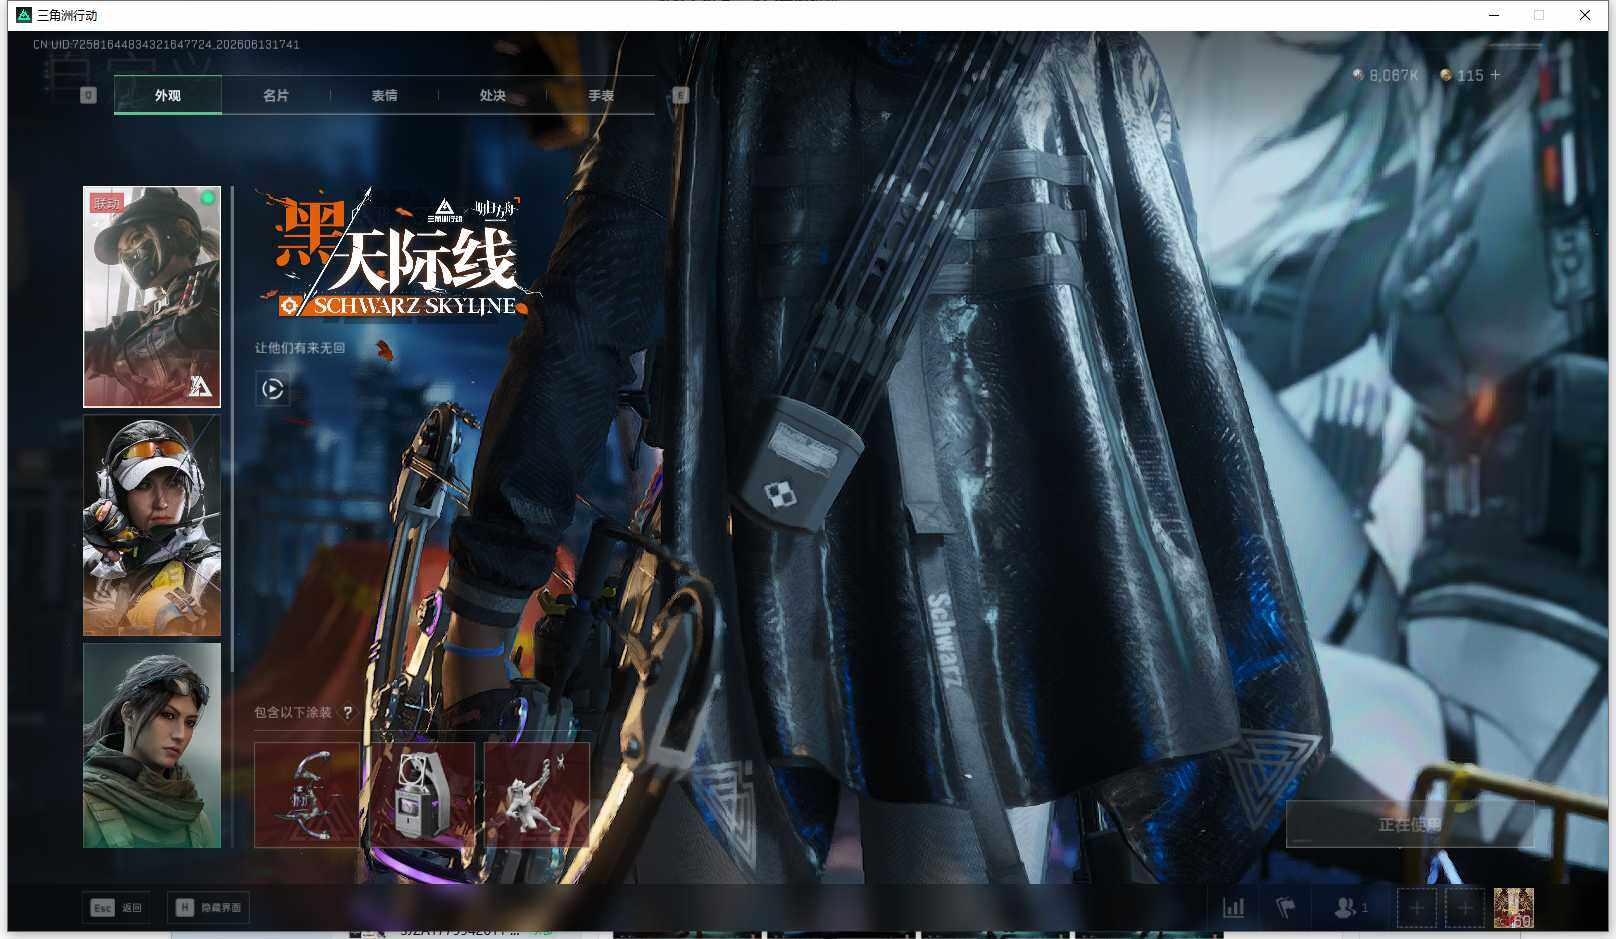Click the 8,067K currency balance

[x=1385, y=75]
